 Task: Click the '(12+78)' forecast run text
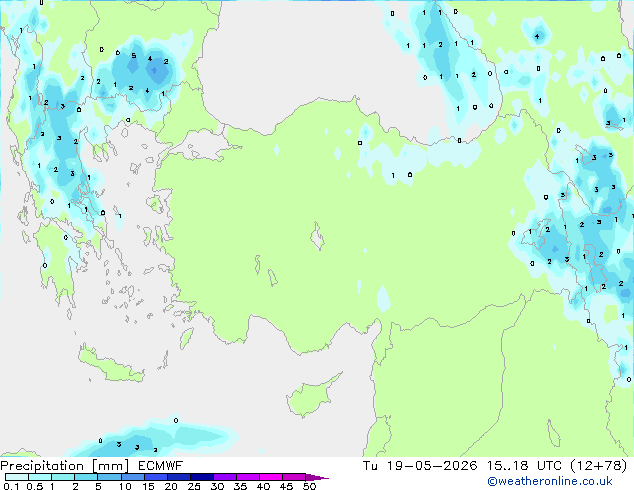pyautogui.click(x=598, y=466)
